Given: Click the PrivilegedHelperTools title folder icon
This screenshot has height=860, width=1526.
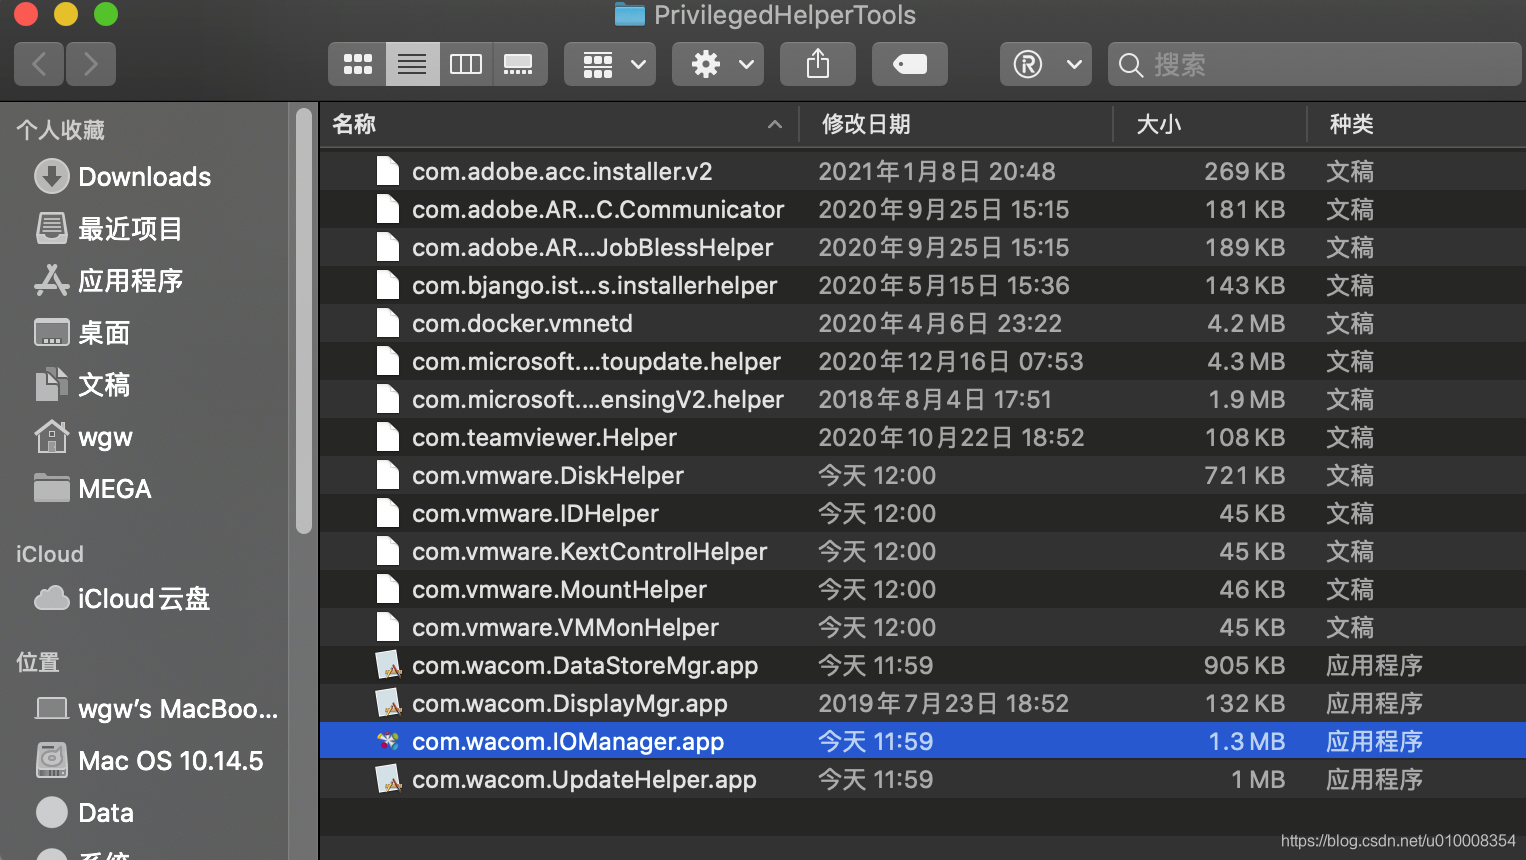Looking at the screenshot, I should coord(629,15).
